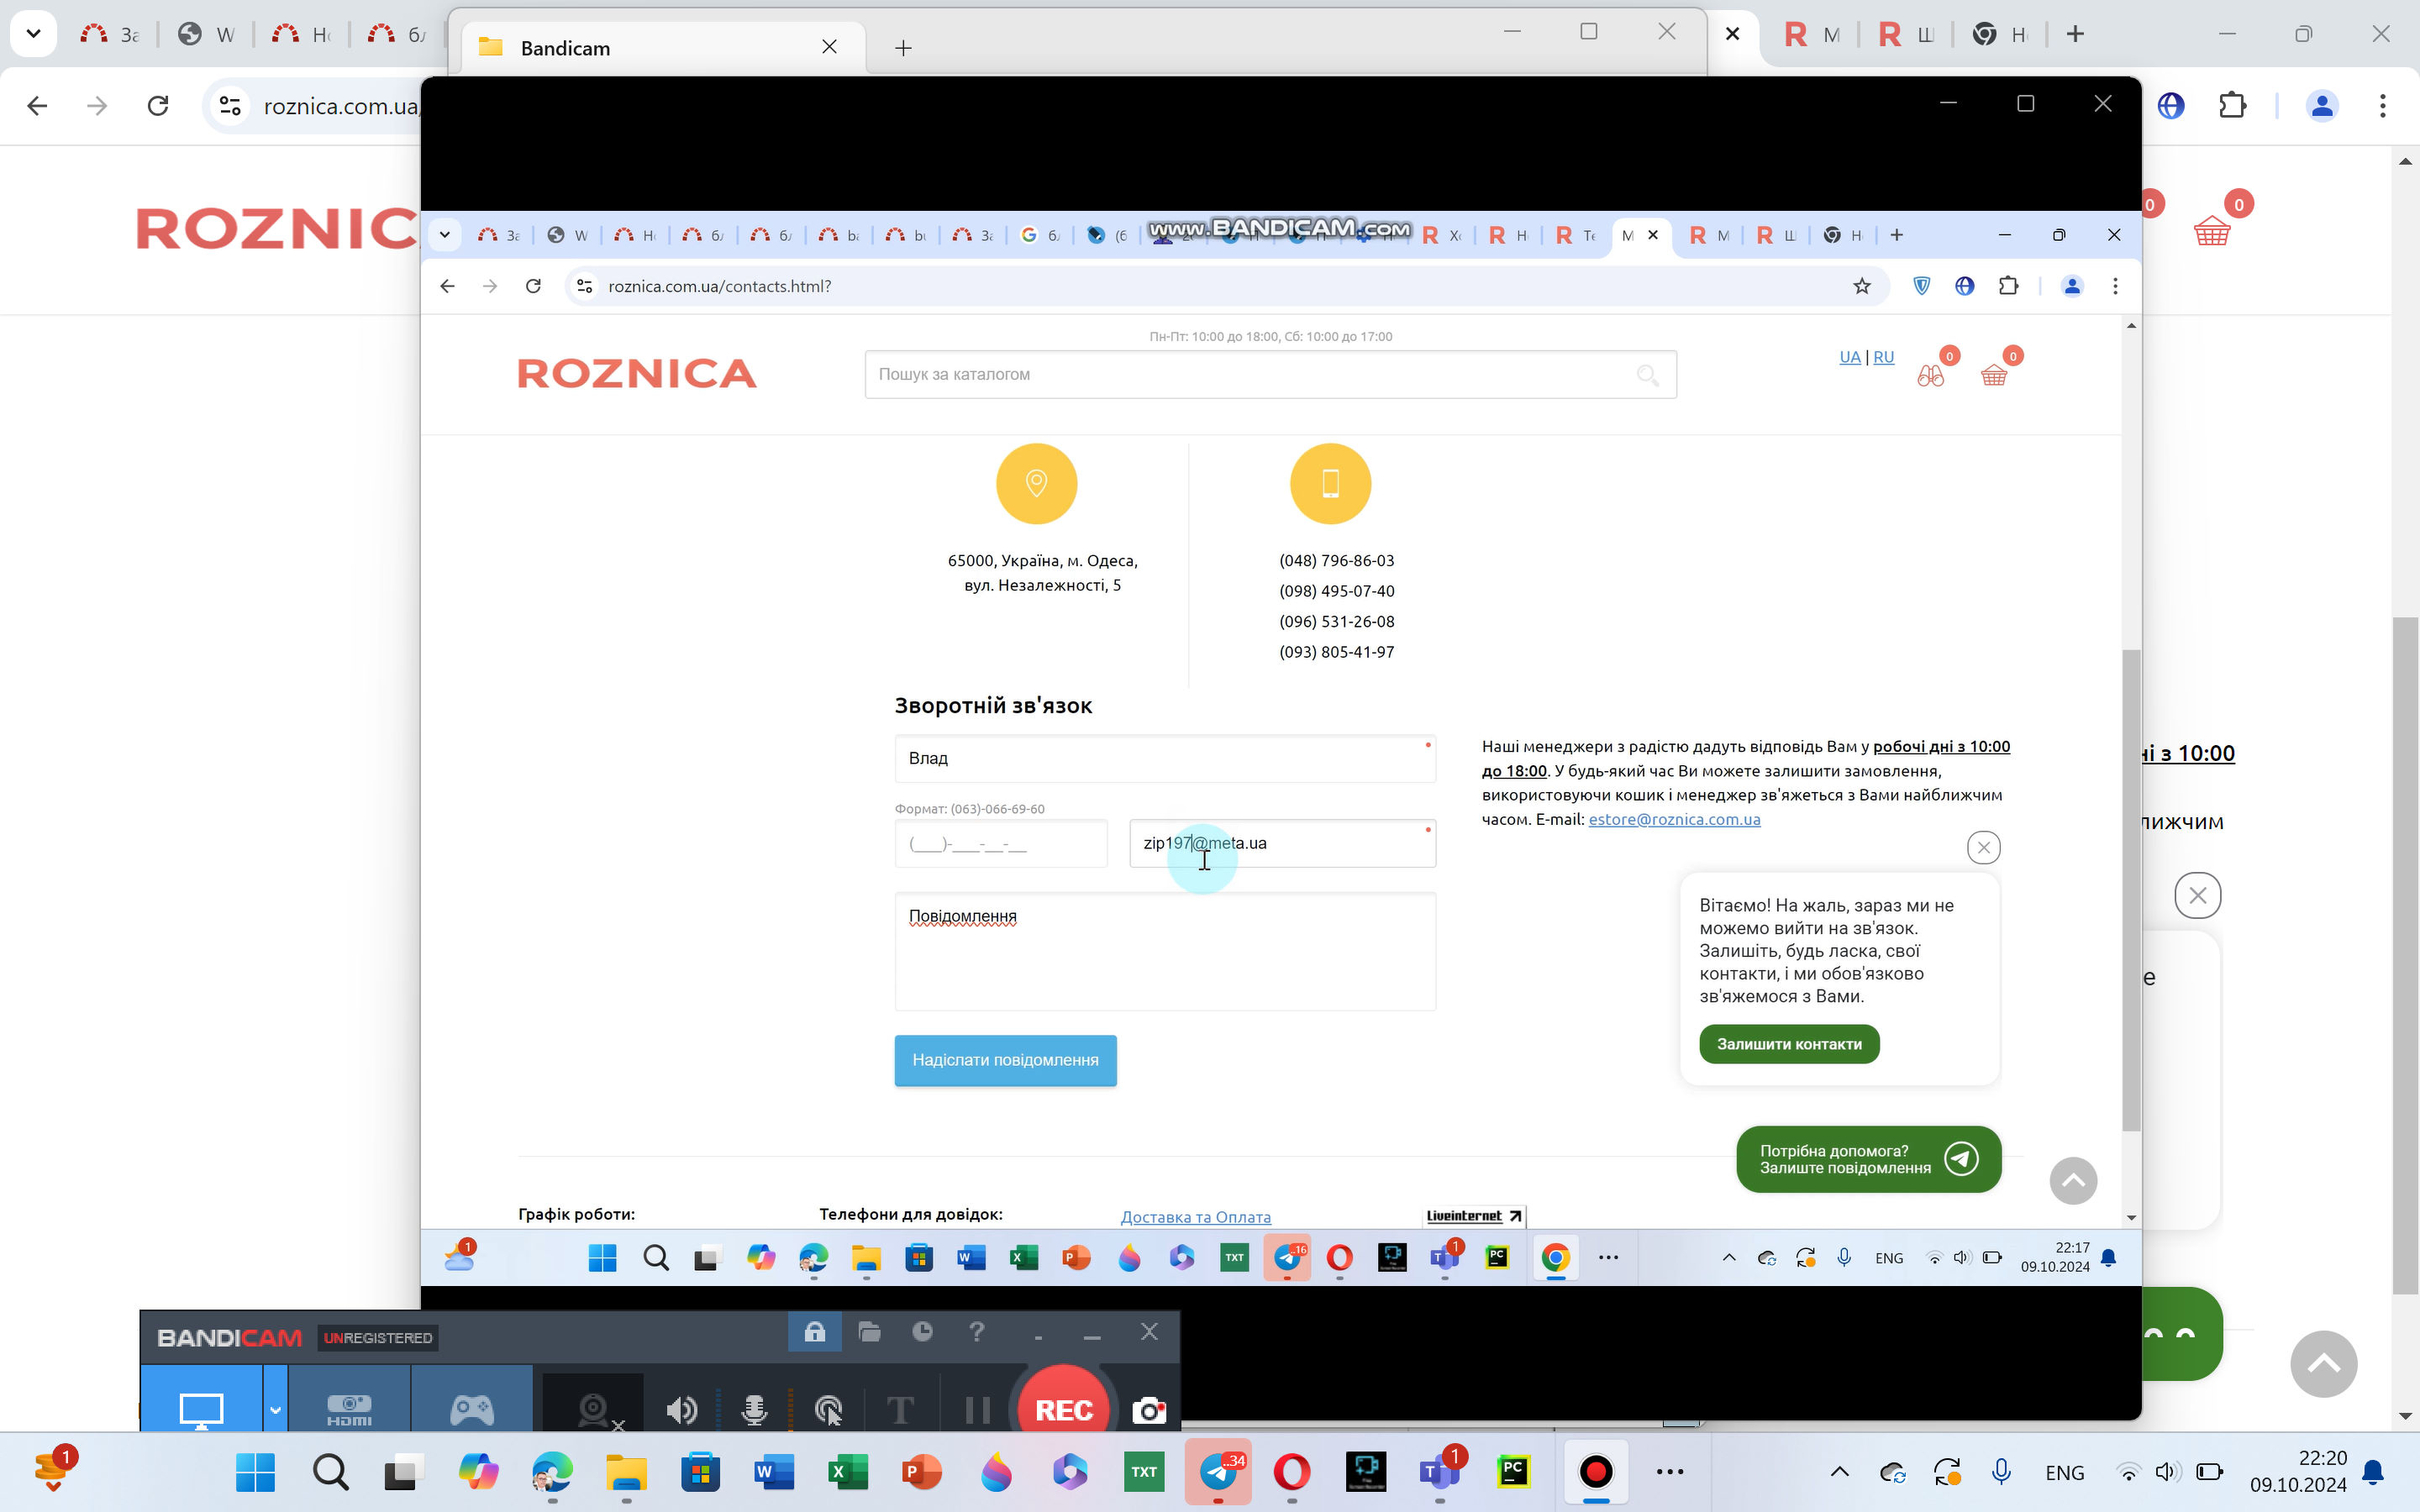Toggle webcam overlay in Bandicam

pyautogui.click(x=594, y=1409)
